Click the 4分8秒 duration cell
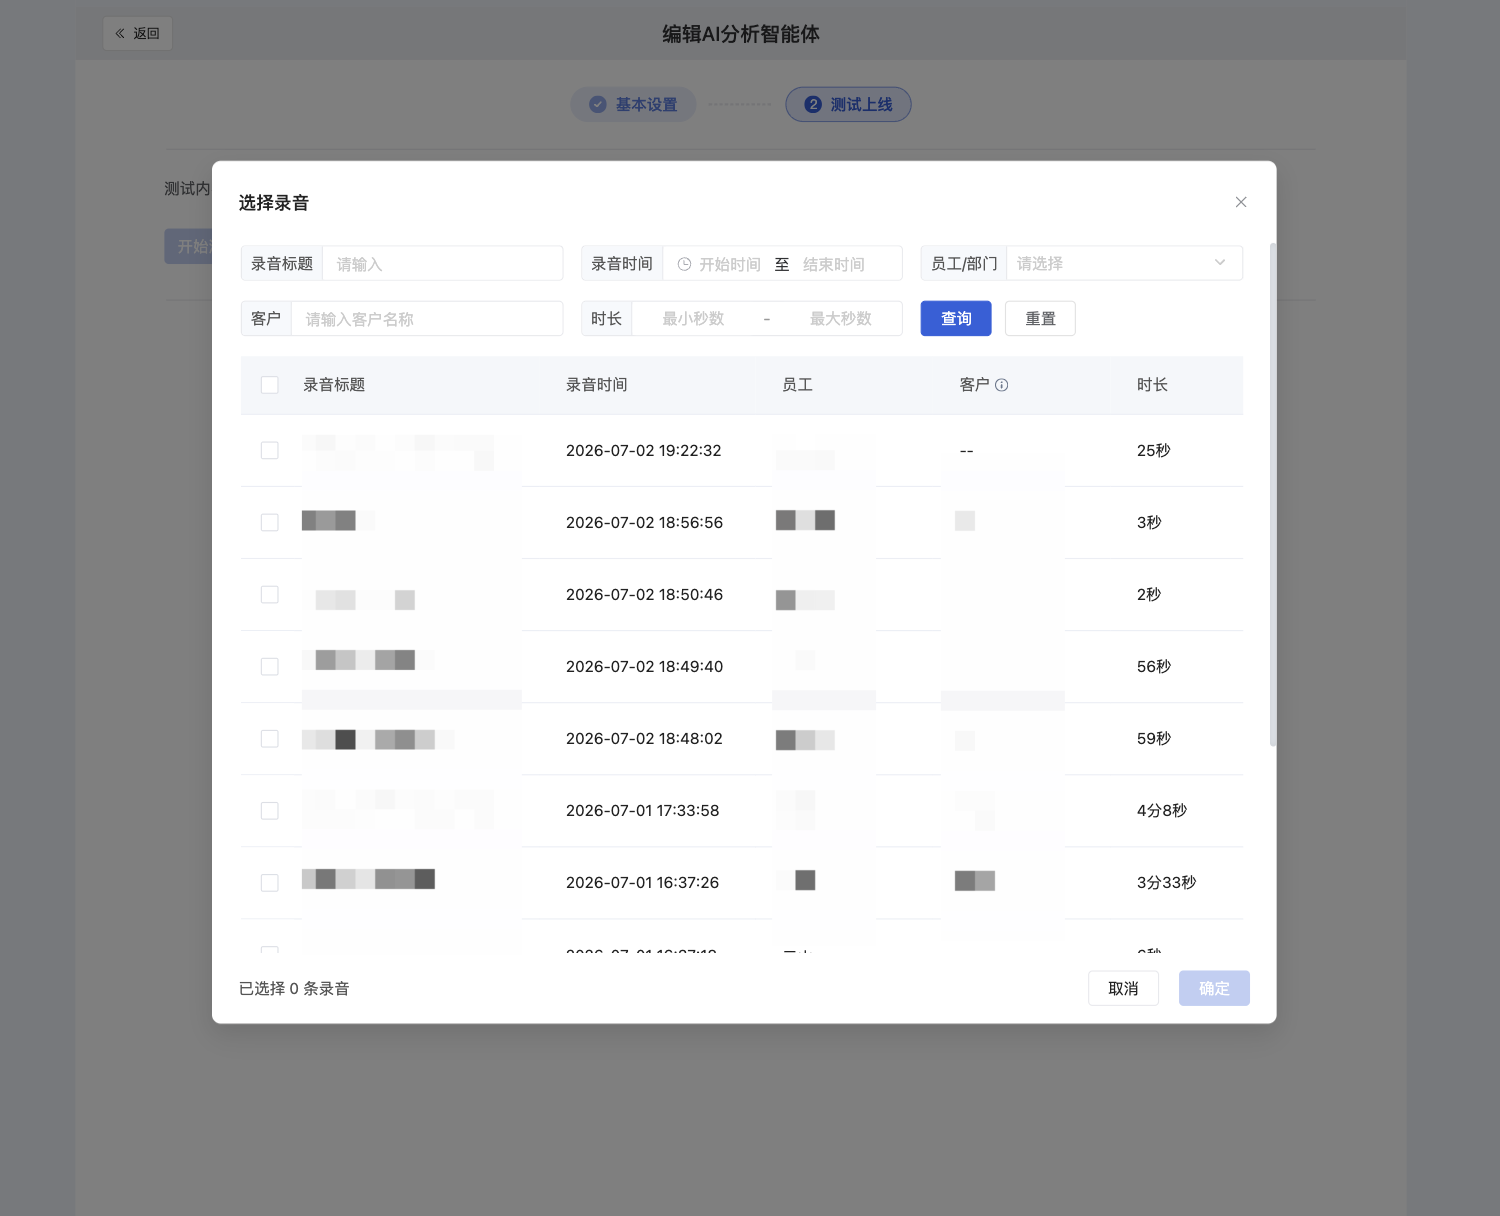This screenshot has width=1500, height=1216. pos(1162,811)
